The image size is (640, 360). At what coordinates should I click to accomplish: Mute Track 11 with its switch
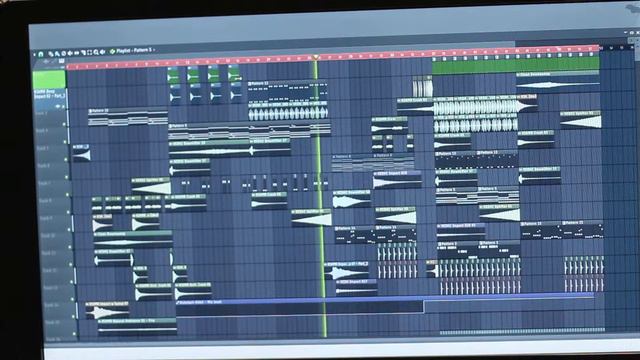(x=71, y=265)
